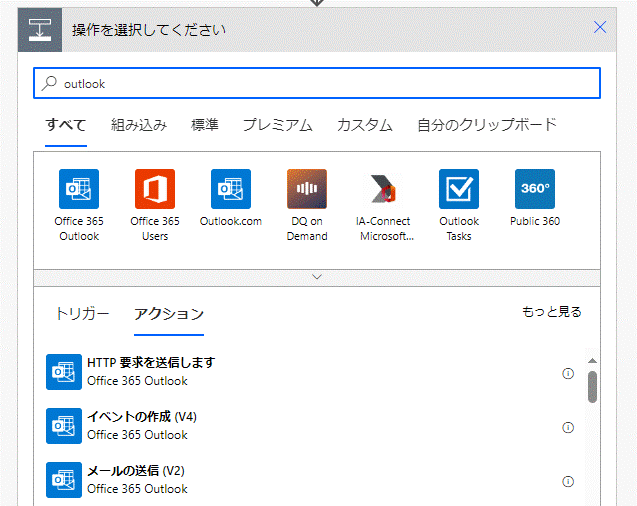Image resolution: width=637 pixels, height=506 pixels.
Task: Click the actions list scrollbar thumb
Action: 592,387
